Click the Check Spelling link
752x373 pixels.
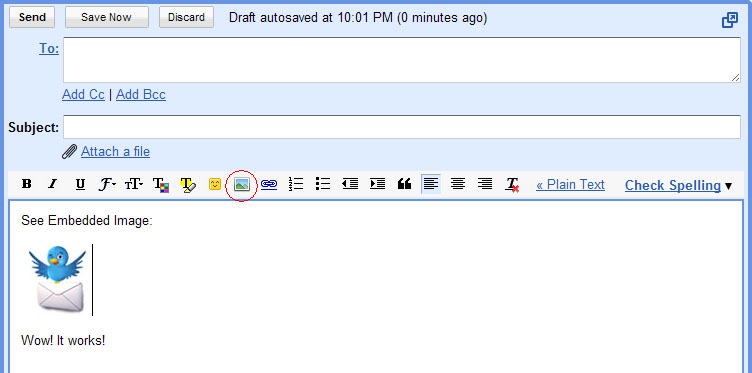672,186
